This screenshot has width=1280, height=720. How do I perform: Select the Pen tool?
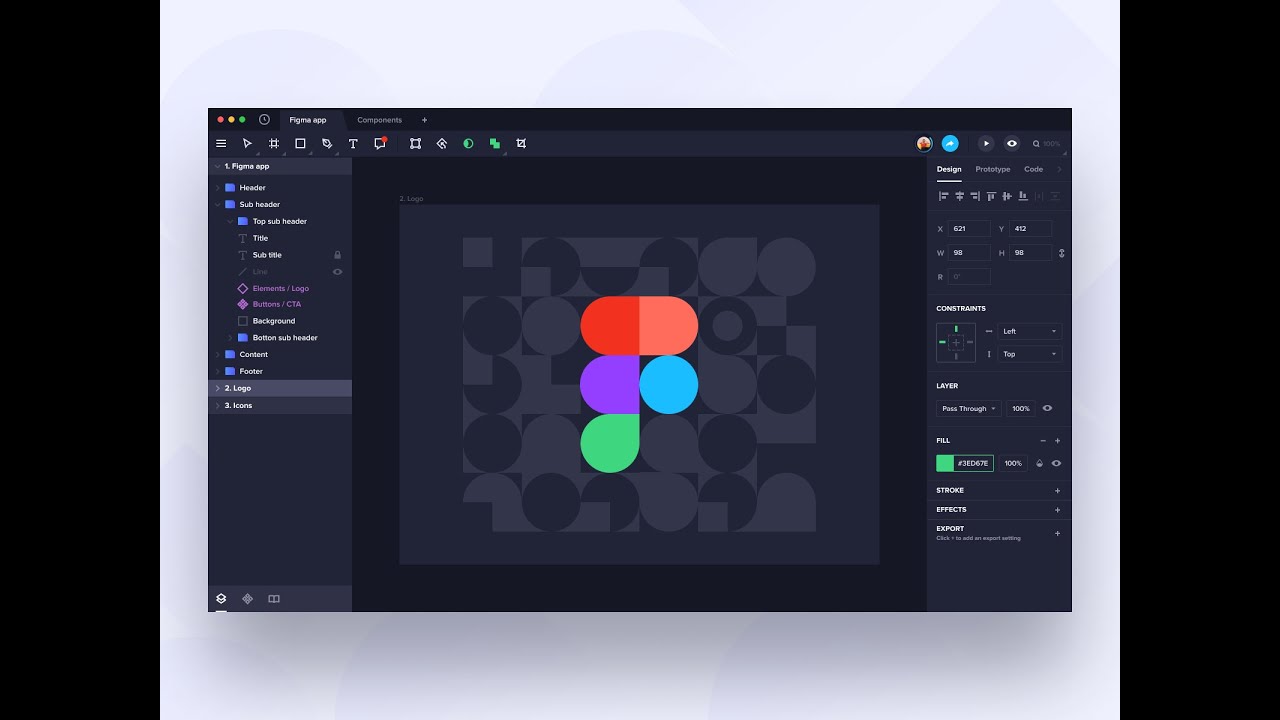click(327, 144)
